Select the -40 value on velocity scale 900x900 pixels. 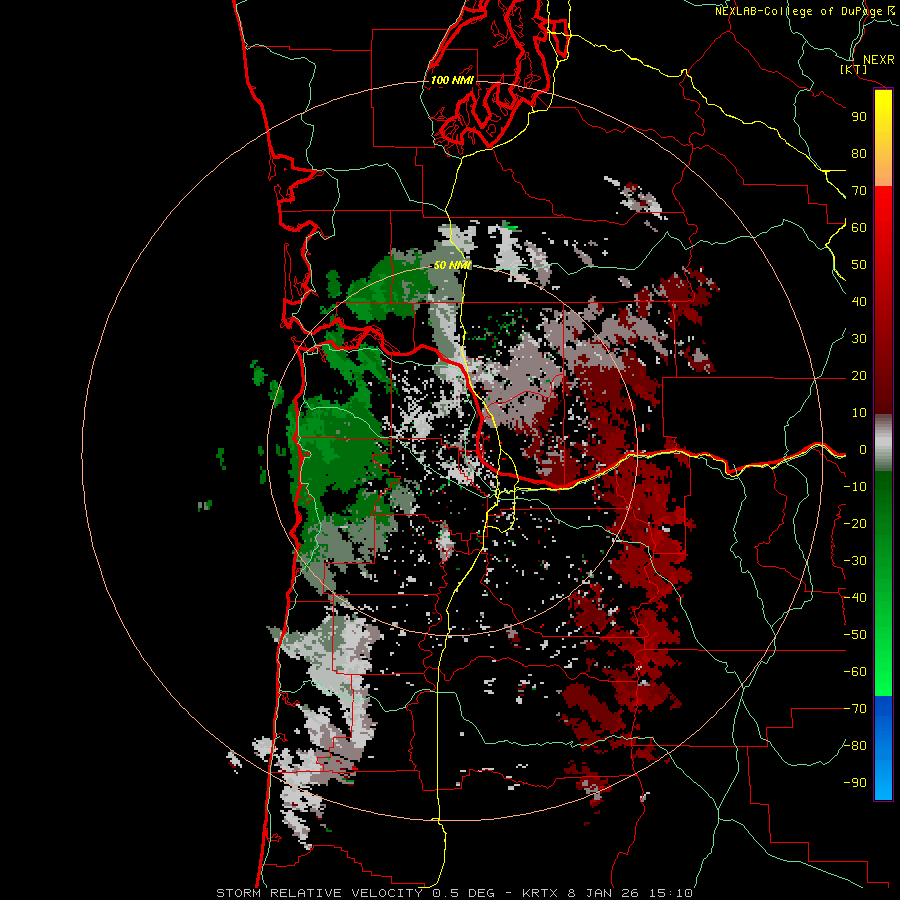tap(855, 598)
